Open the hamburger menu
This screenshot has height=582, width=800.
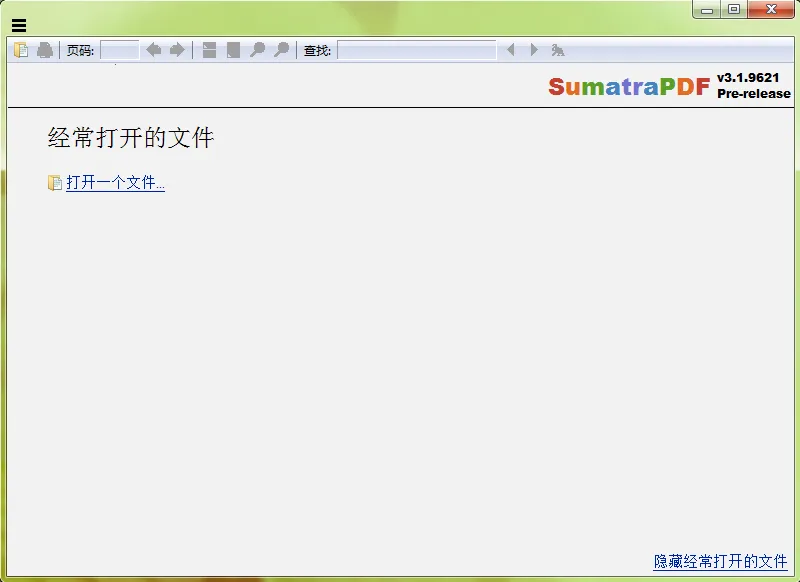pyautogui.click(x=18, y=25)
